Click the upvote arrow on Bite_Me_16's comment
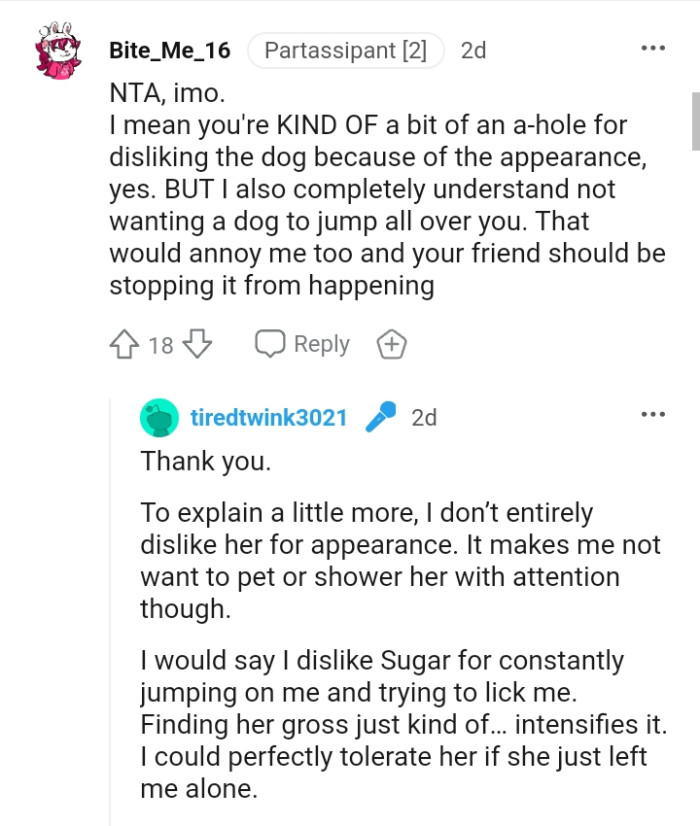The height and width of the screenshot is (826, 700). coord(124,343)
